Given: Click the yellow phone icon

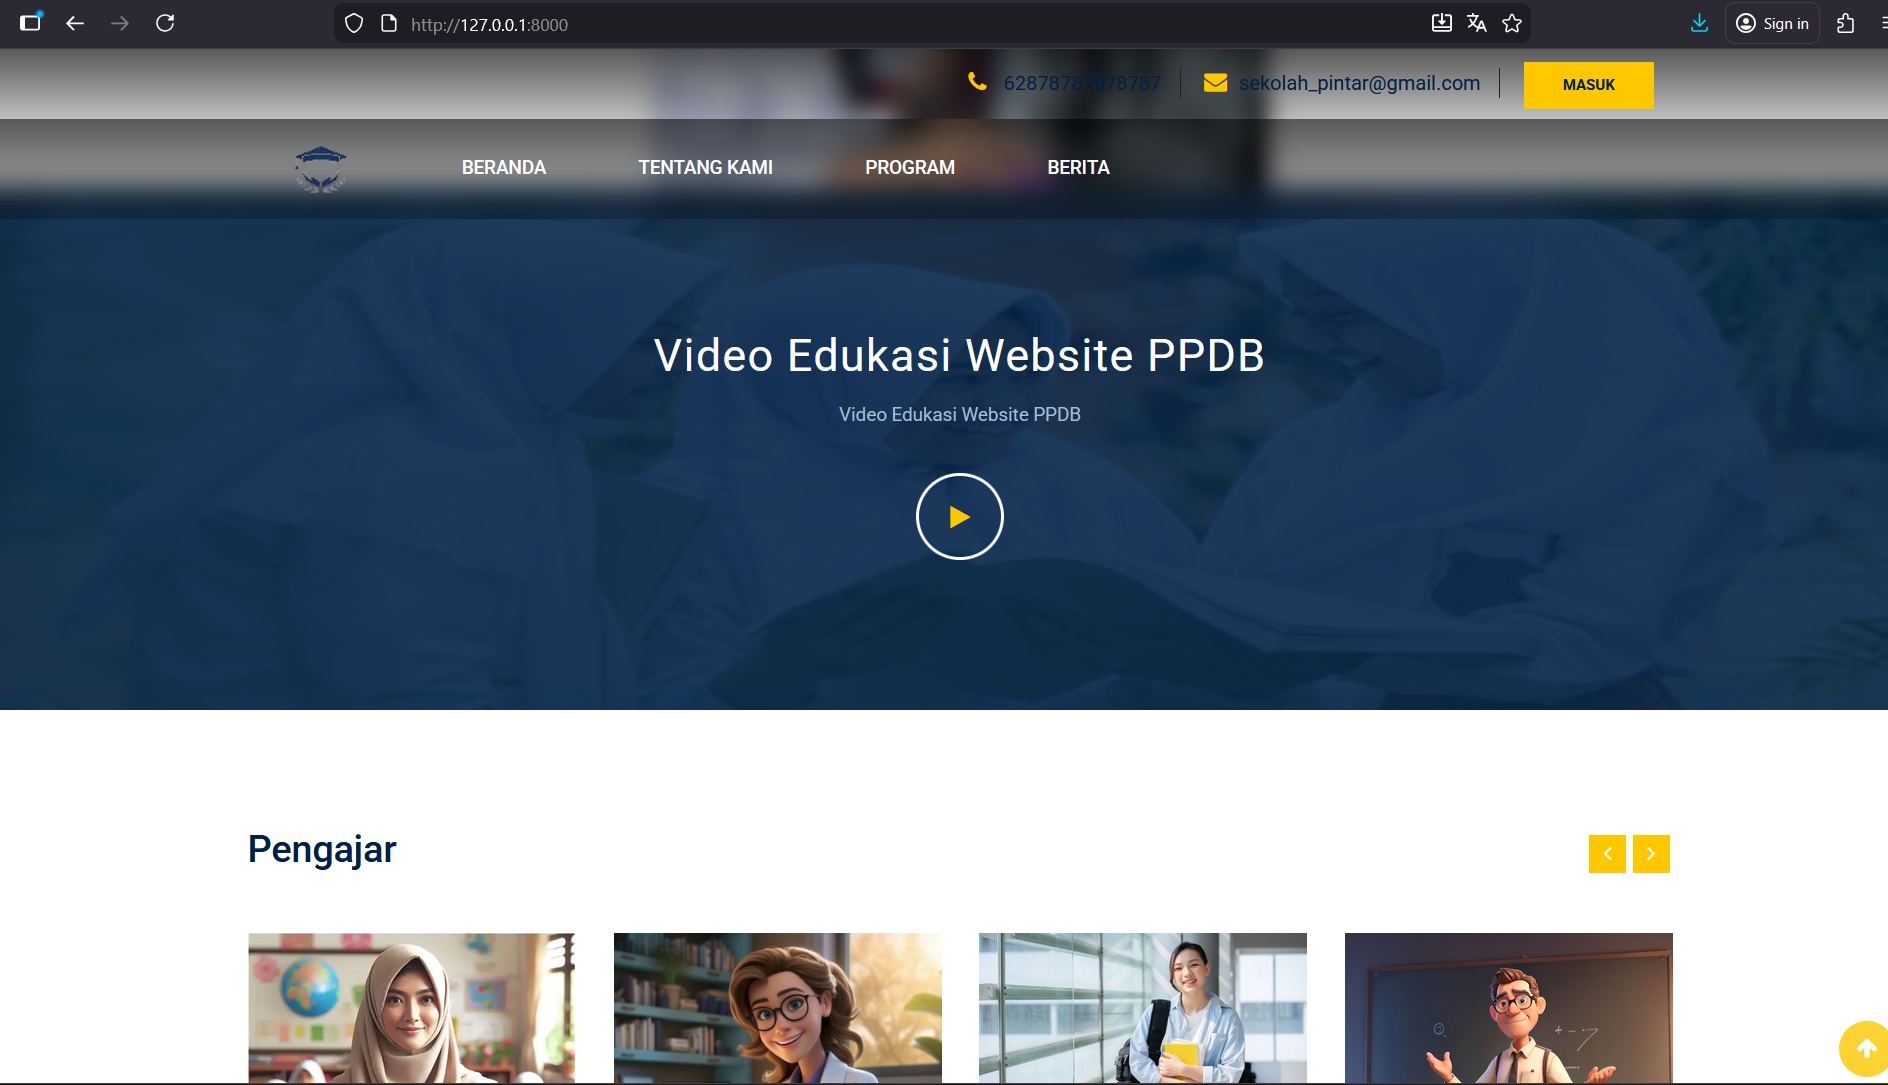Looking at the screenshot, I should (977, 82).
